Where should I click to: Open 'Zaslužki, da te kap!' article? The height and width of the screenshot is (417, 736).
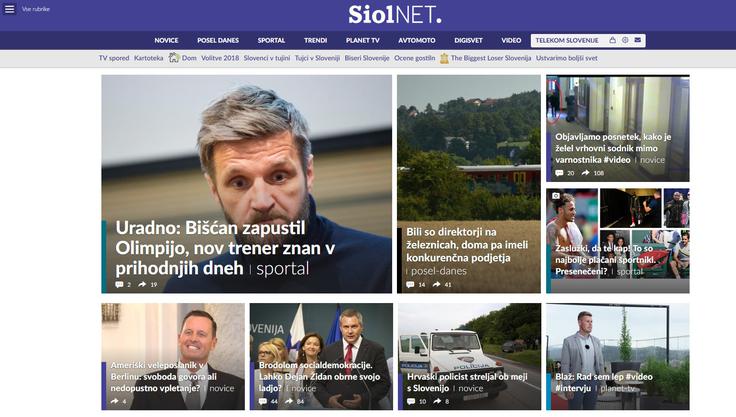(606, 260)
